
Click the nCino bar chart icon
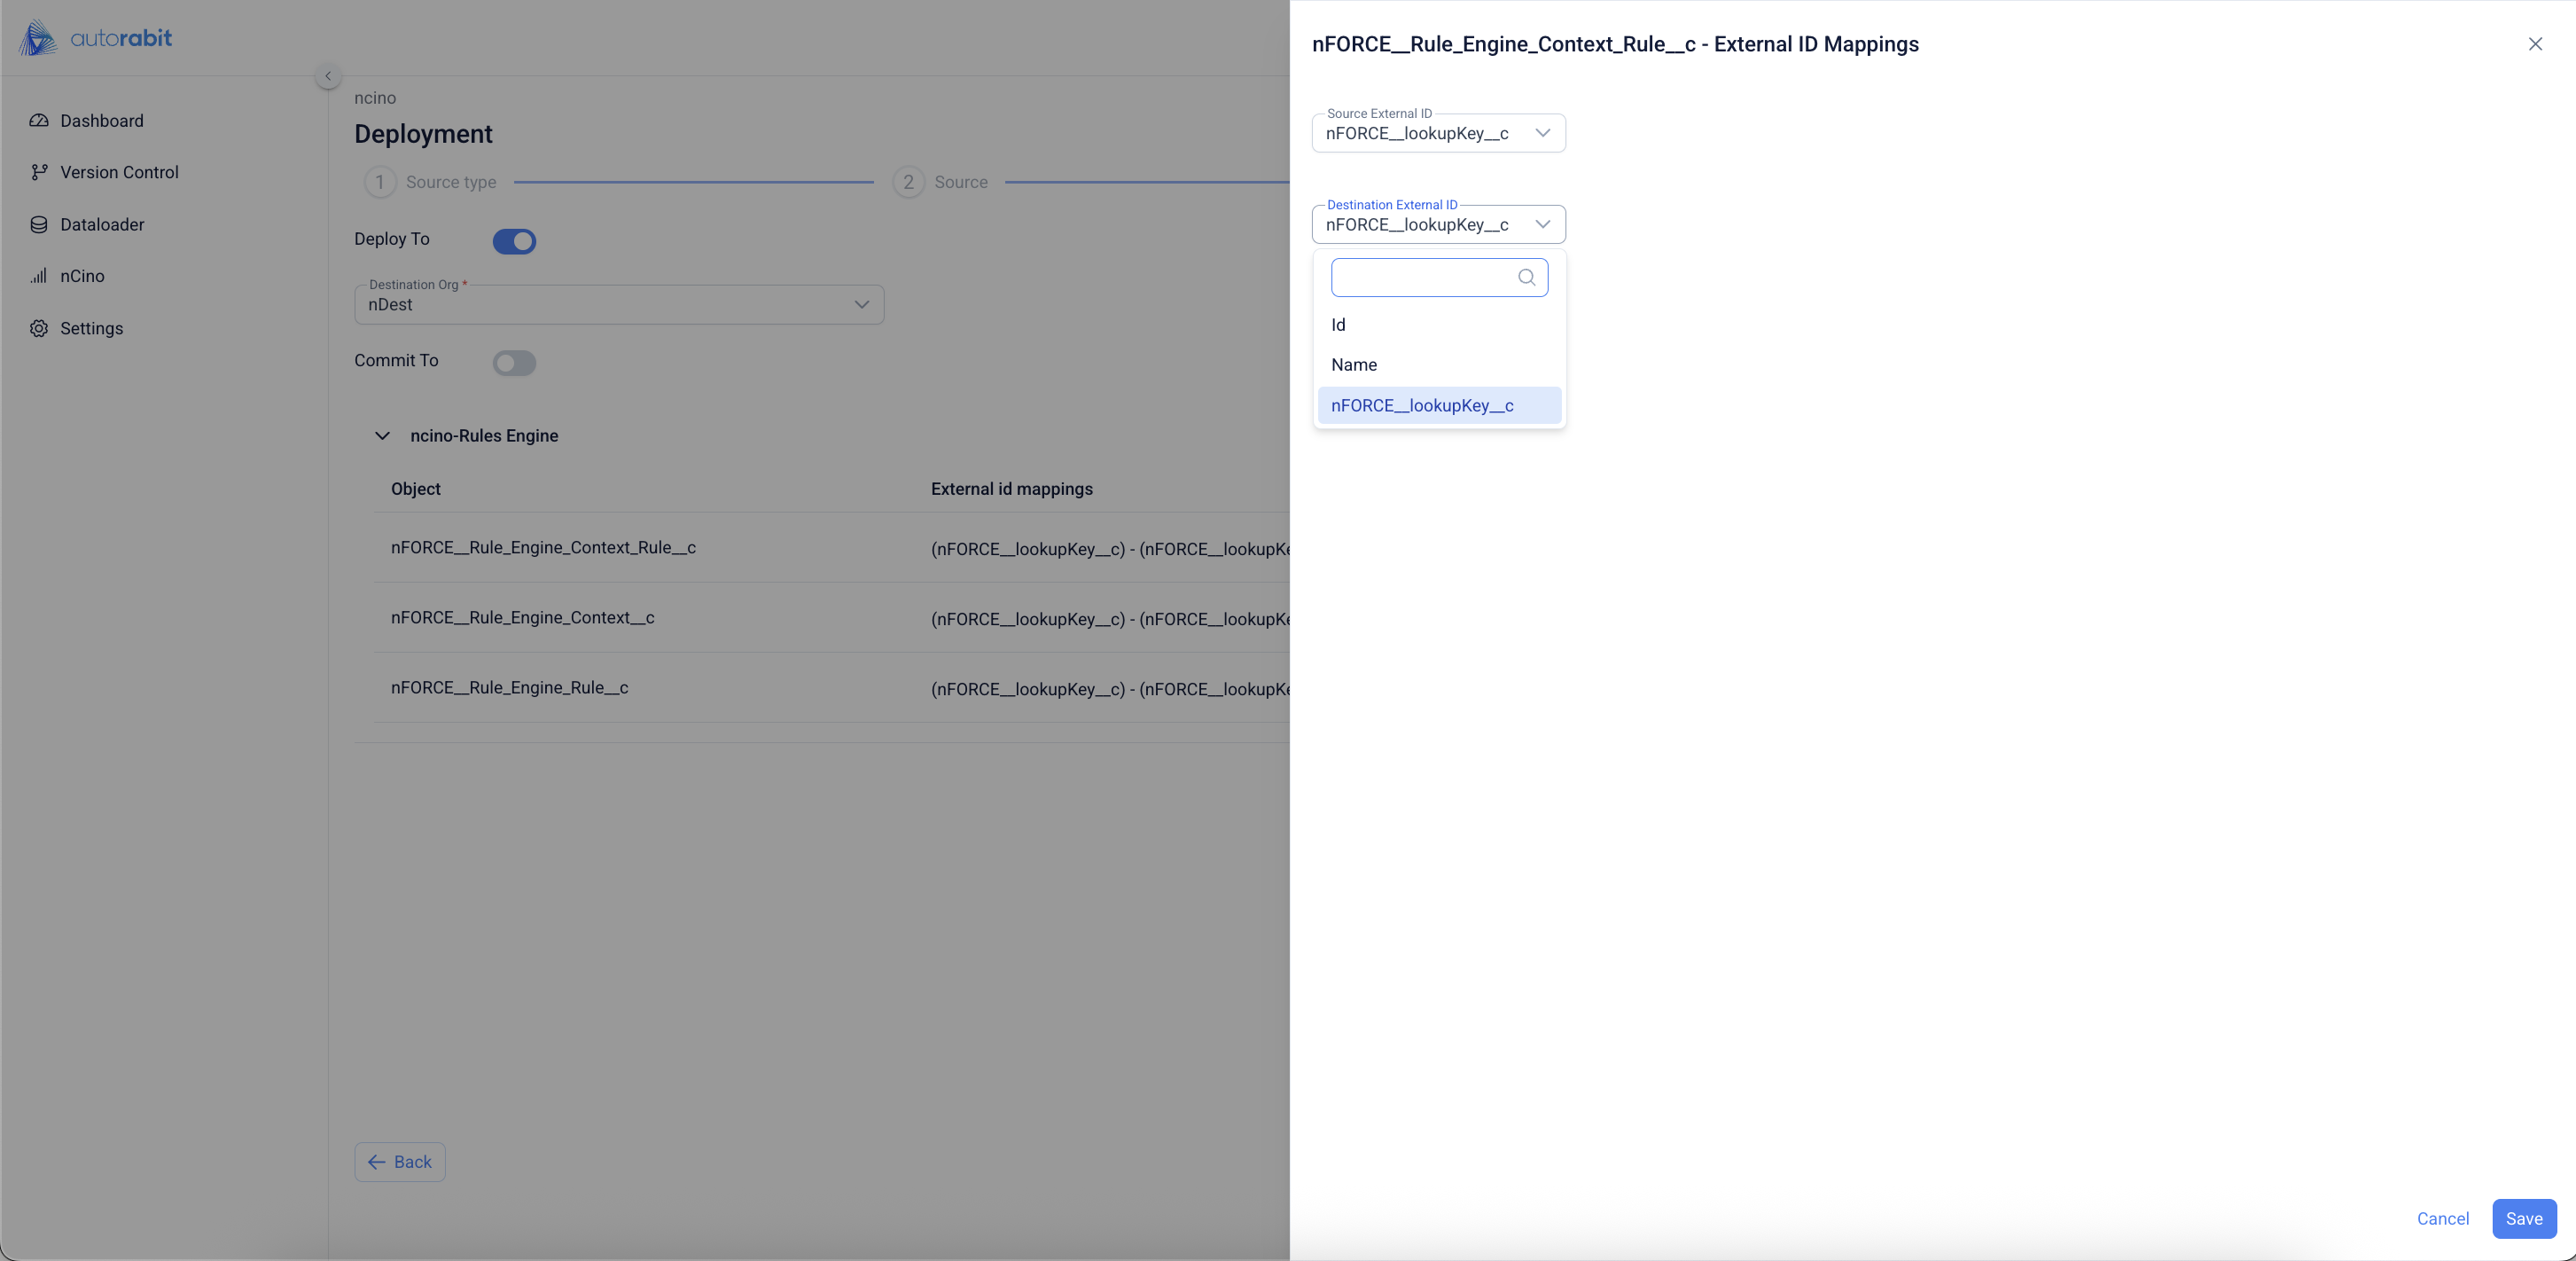[x=39, y=276]
